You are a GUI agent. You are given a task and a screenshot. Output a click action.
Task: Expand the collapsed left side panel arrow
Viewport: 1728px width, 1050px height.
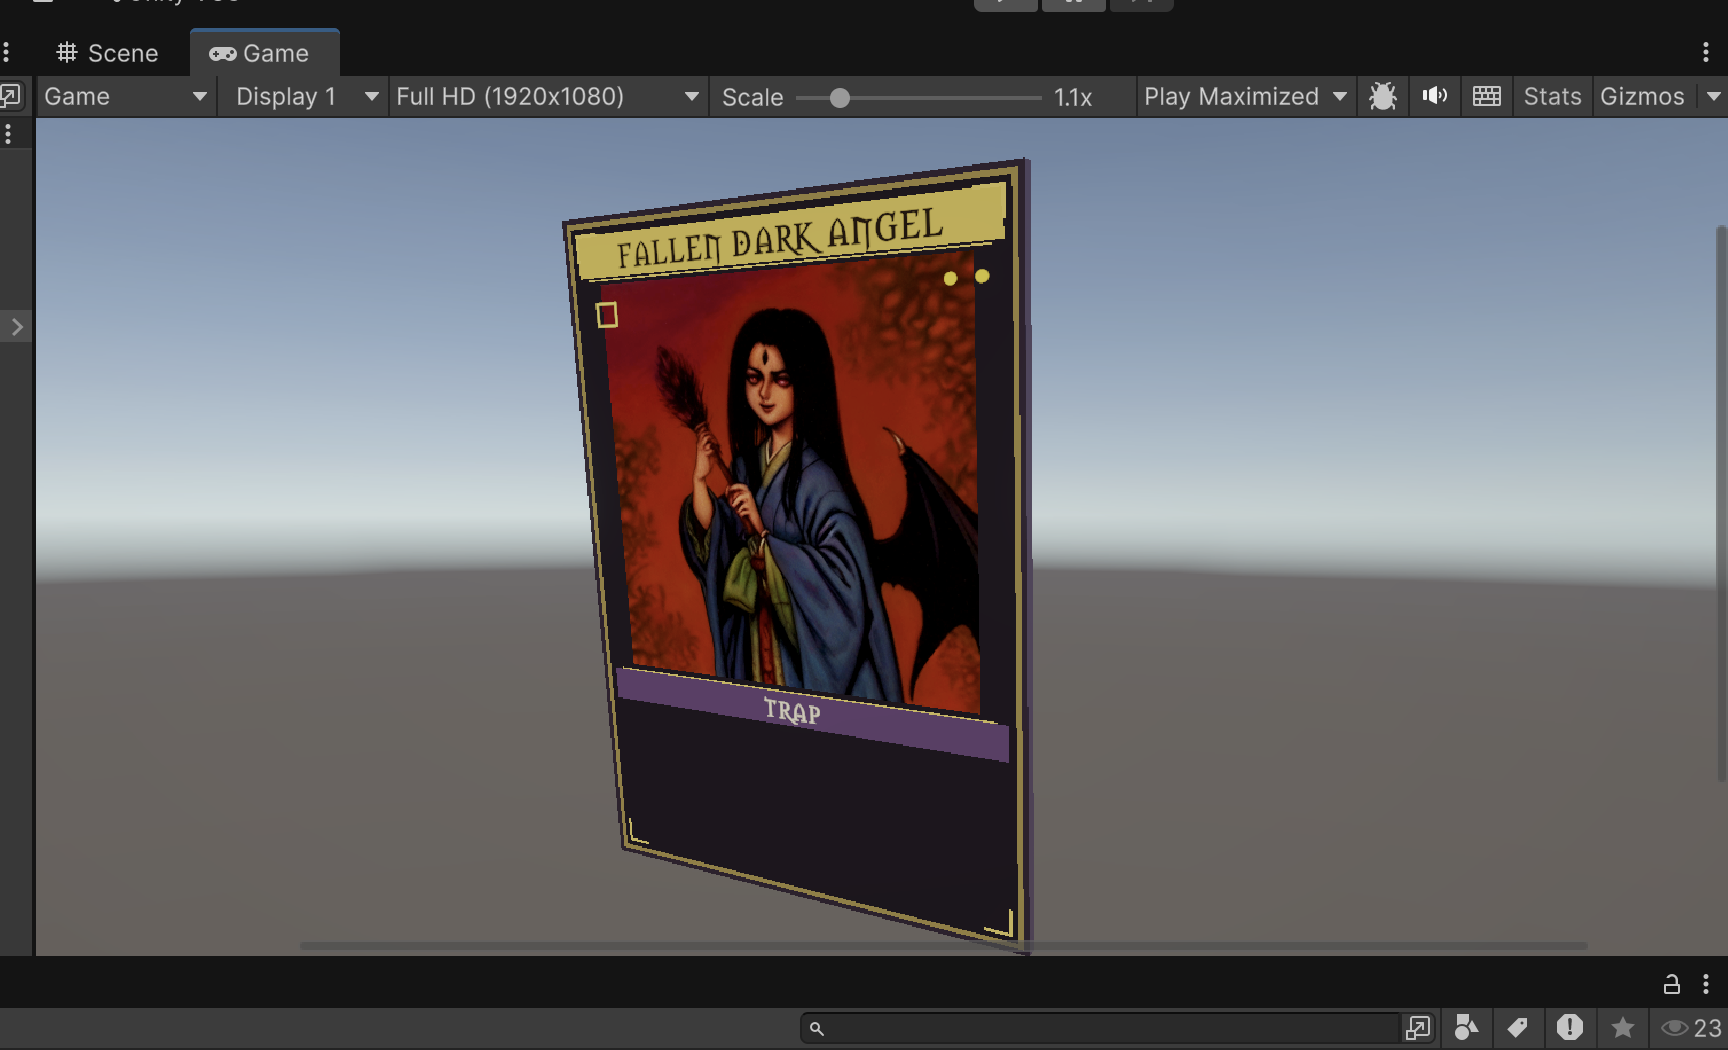click(16, 327)
